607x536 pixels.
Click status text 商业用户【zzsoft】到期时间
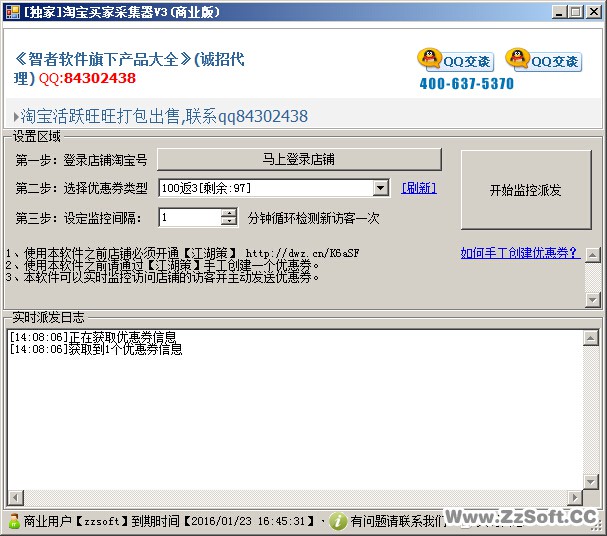click(x=101, y=521)
